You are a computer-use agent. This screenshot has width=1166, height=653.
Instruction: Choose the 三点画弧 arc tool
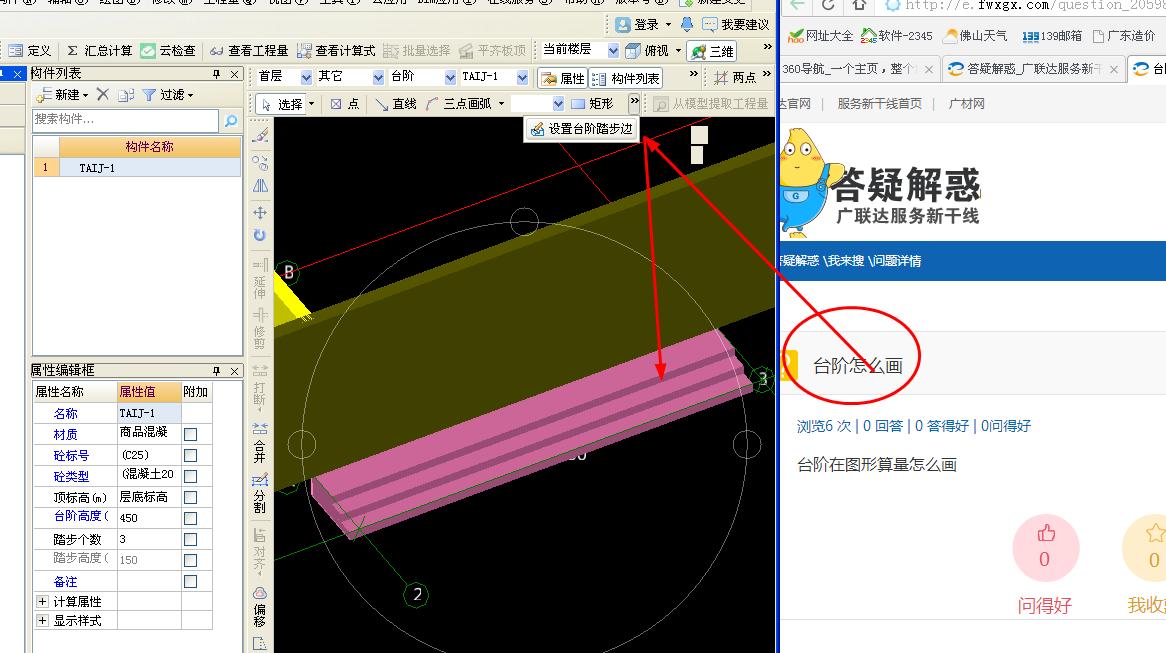pos(459,104)
